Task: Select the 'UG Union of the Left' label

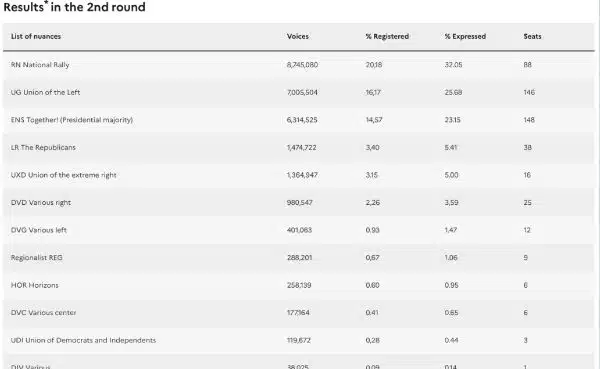Action: click(x=46, y=92)
